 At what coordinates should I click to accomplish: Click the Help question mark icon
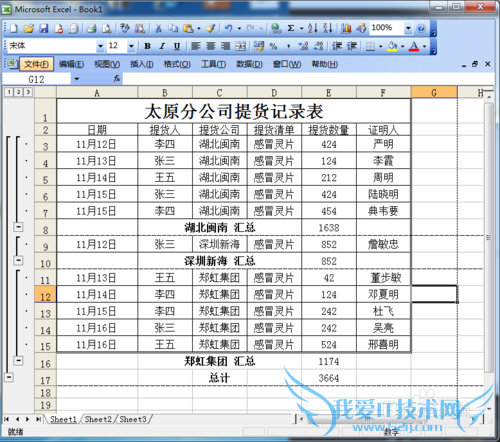click(421, 28)
